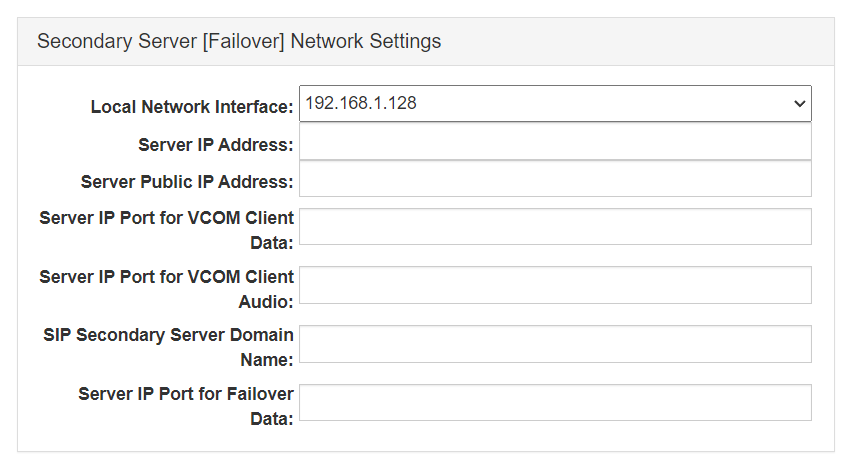Select the VCOM Client Data port field
The image size is (848, 462).
click(x=555, y=227)
